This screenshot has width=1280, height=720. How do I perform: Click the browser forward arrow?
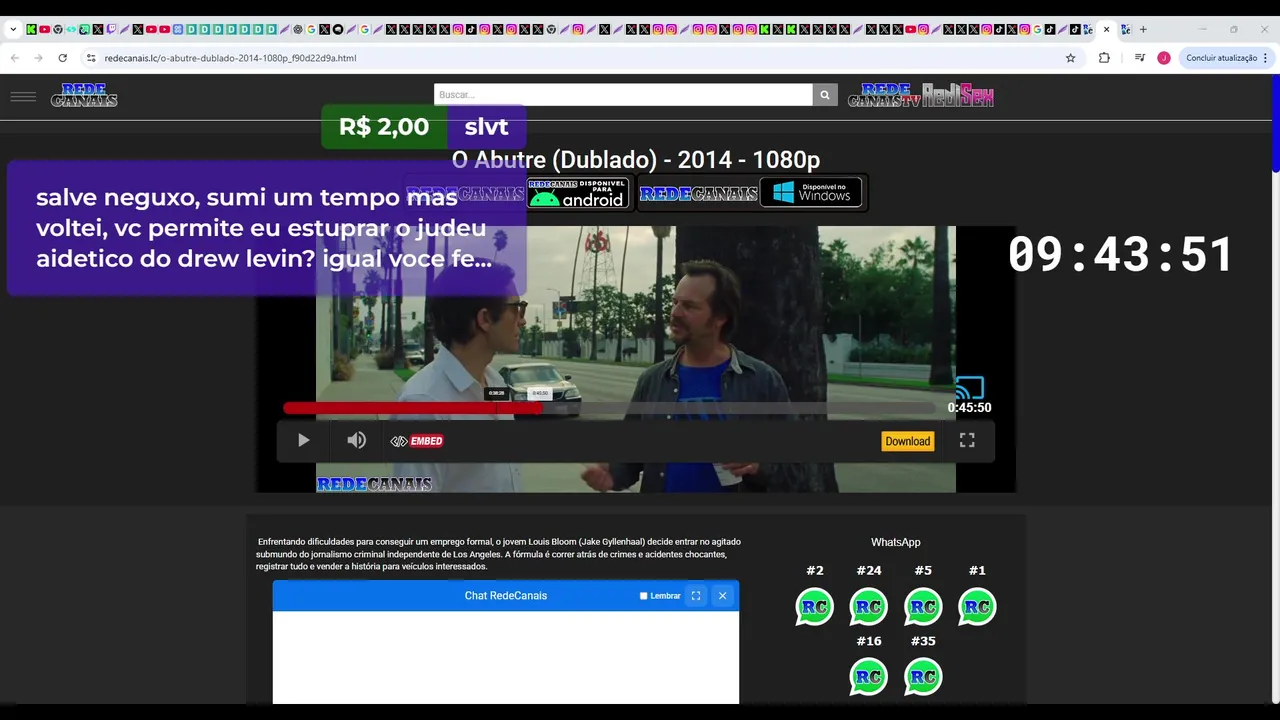(x=39, y=58)
